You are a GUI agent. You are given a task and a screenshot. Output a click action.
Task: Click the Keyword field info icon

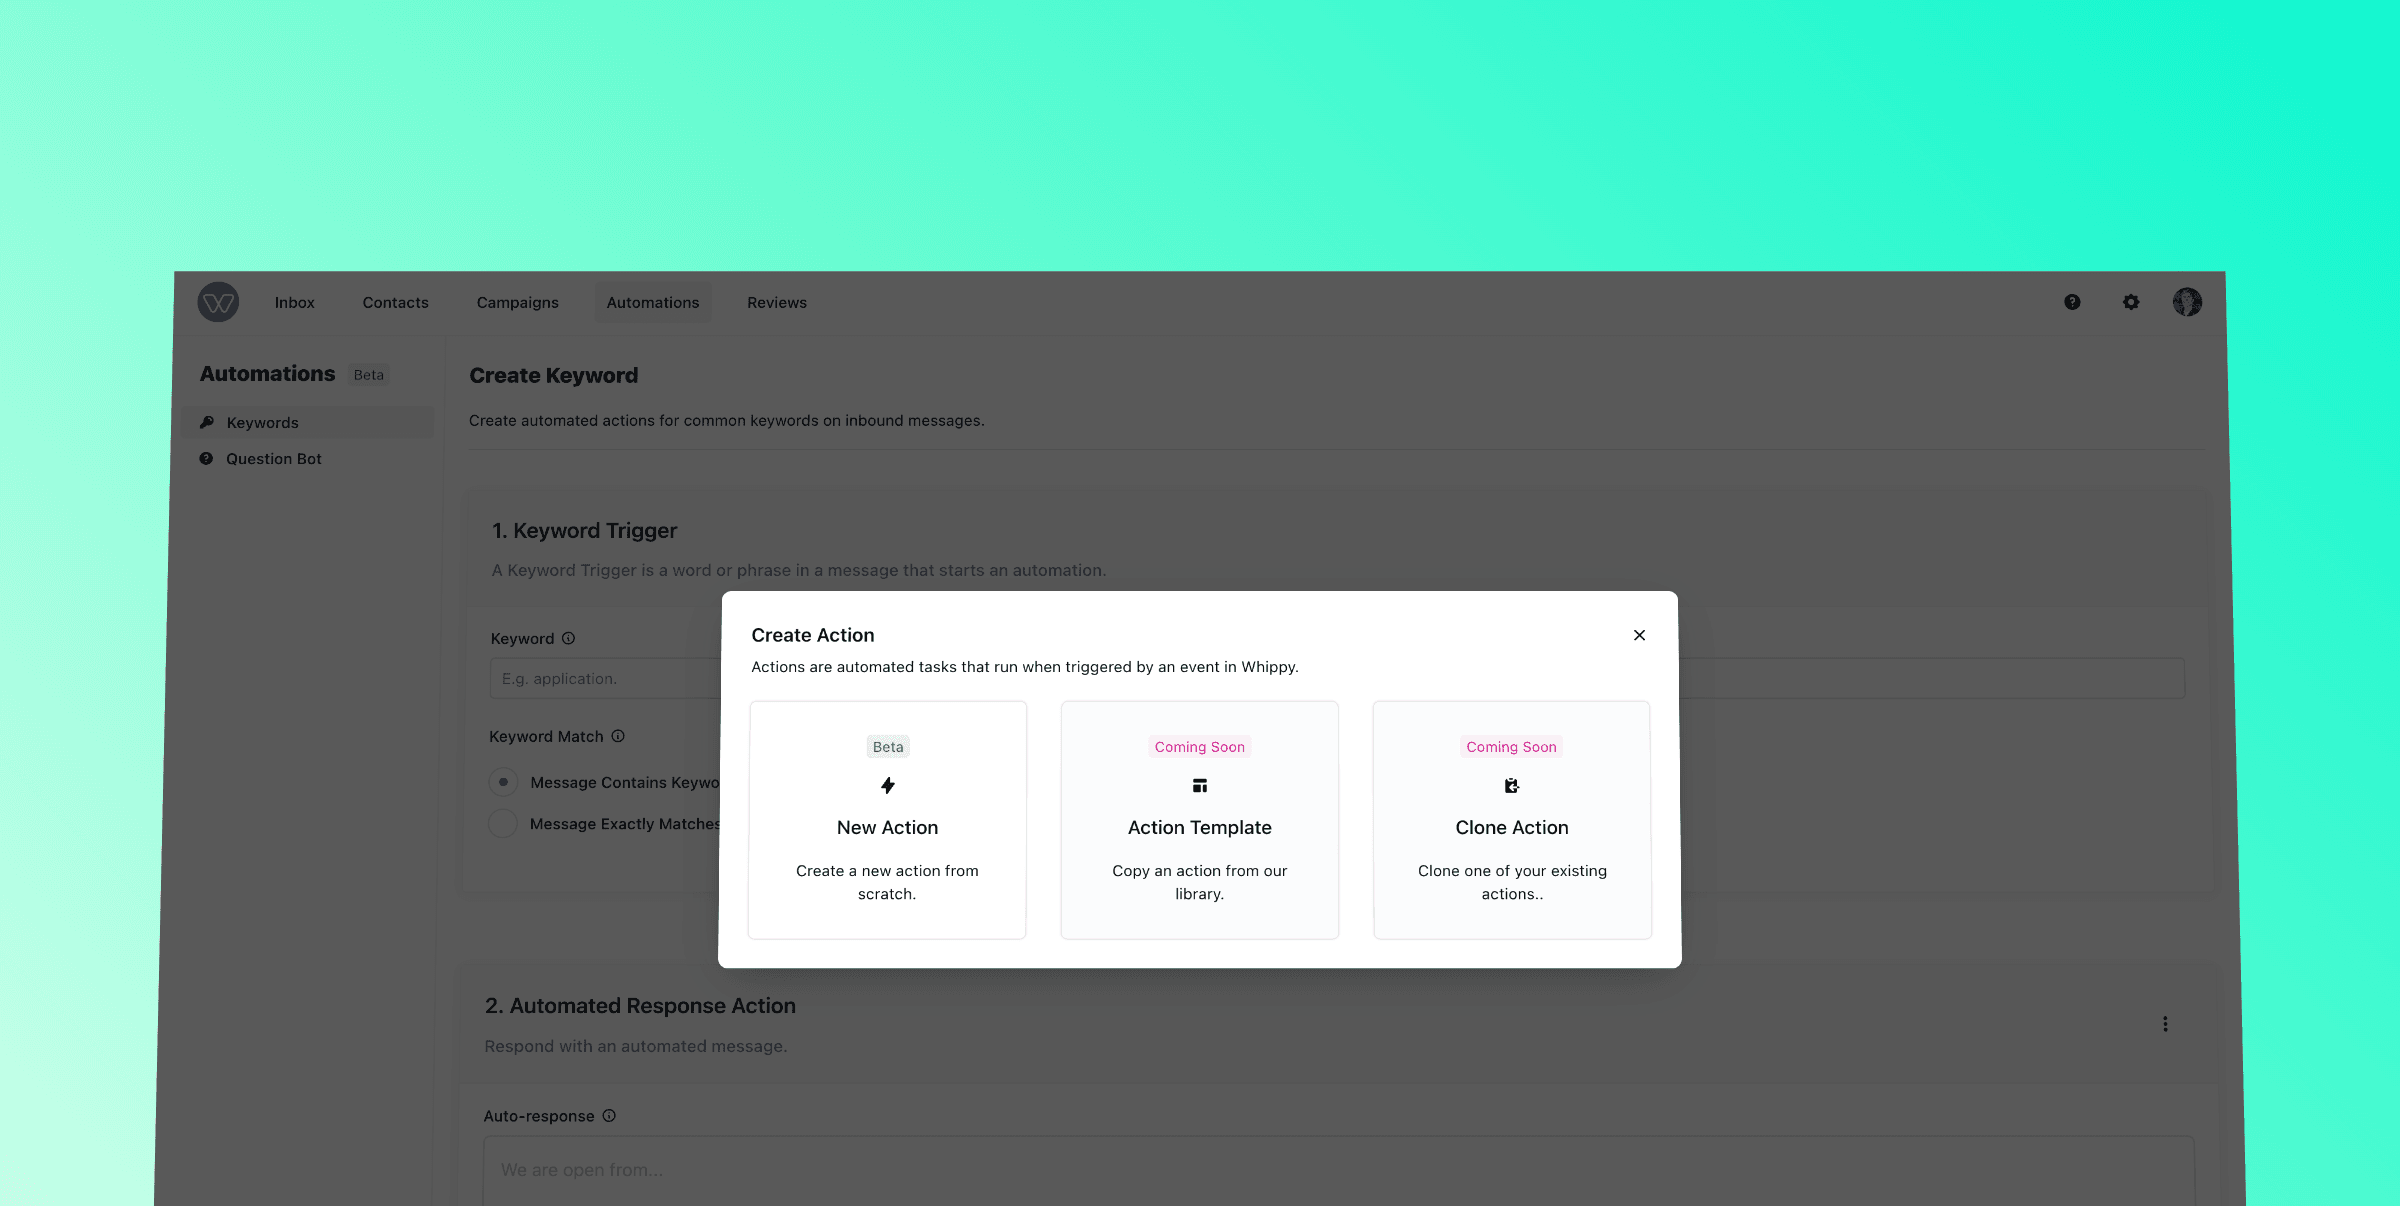click(568, 639)
